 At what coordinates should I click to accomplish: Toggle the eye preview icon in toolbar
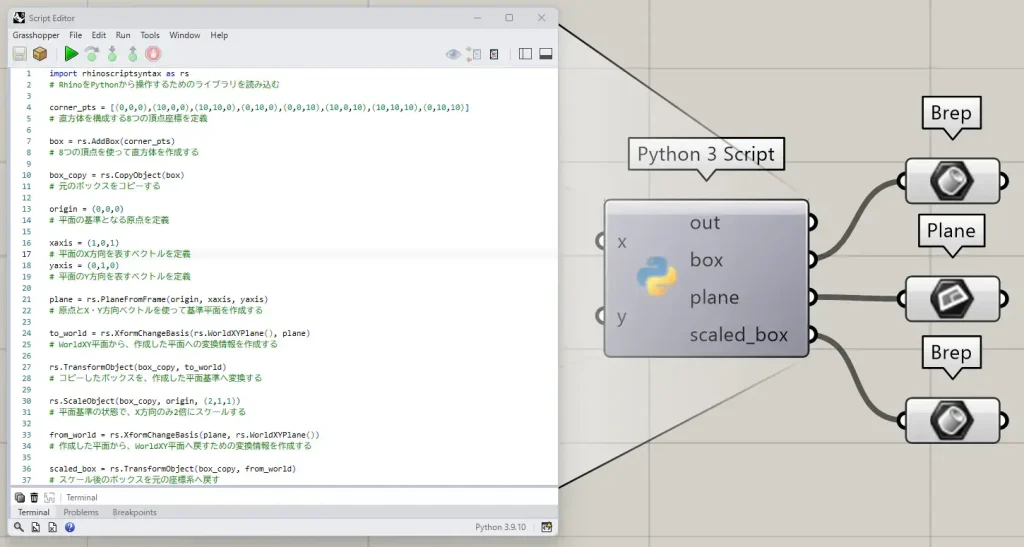(453, 54)
